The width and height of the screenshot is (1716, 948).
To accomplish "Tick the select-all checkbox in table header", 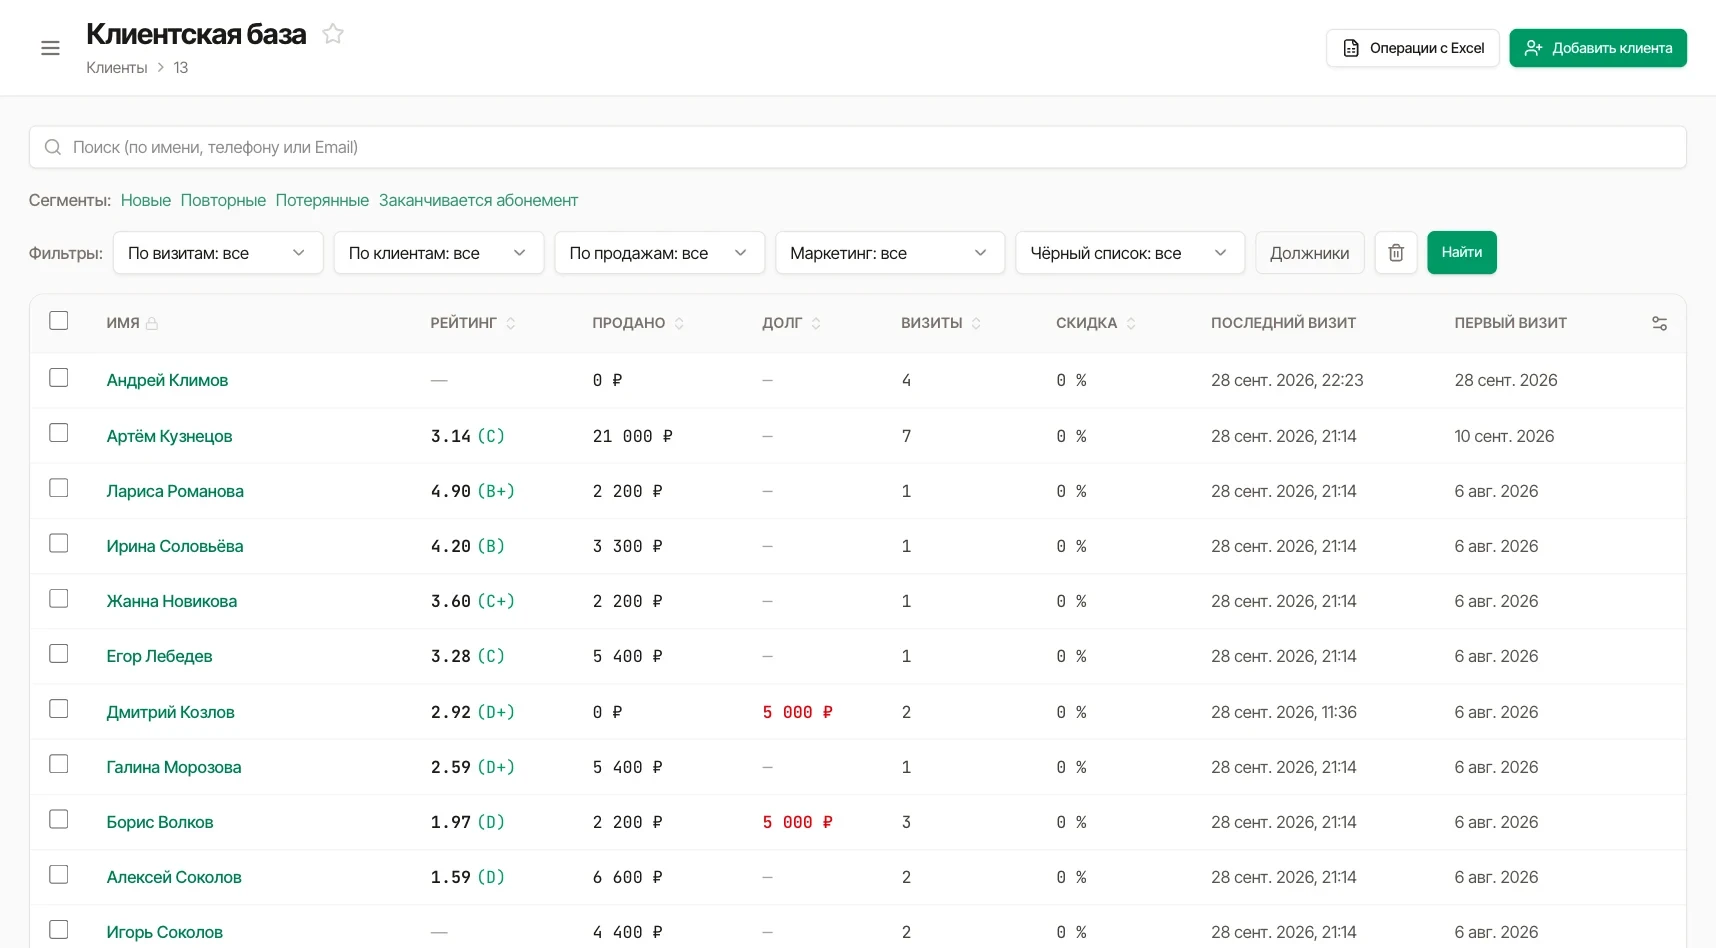I will (x=59, y=320).
